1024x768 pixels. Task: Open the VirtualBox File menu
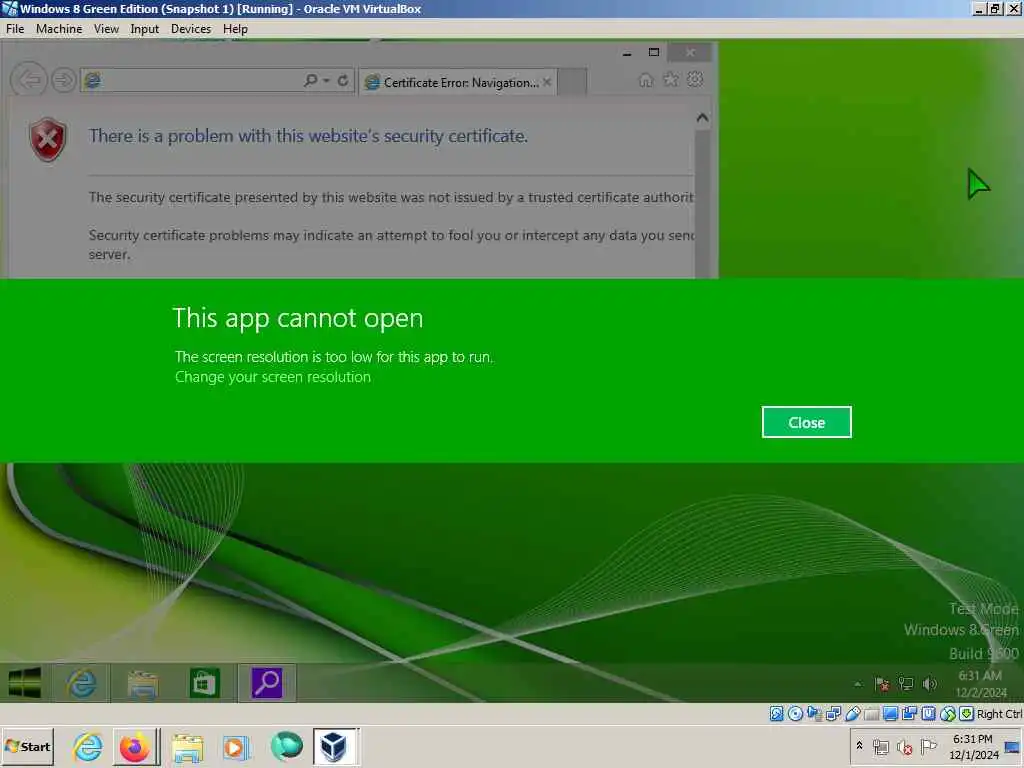click(15, 29)
